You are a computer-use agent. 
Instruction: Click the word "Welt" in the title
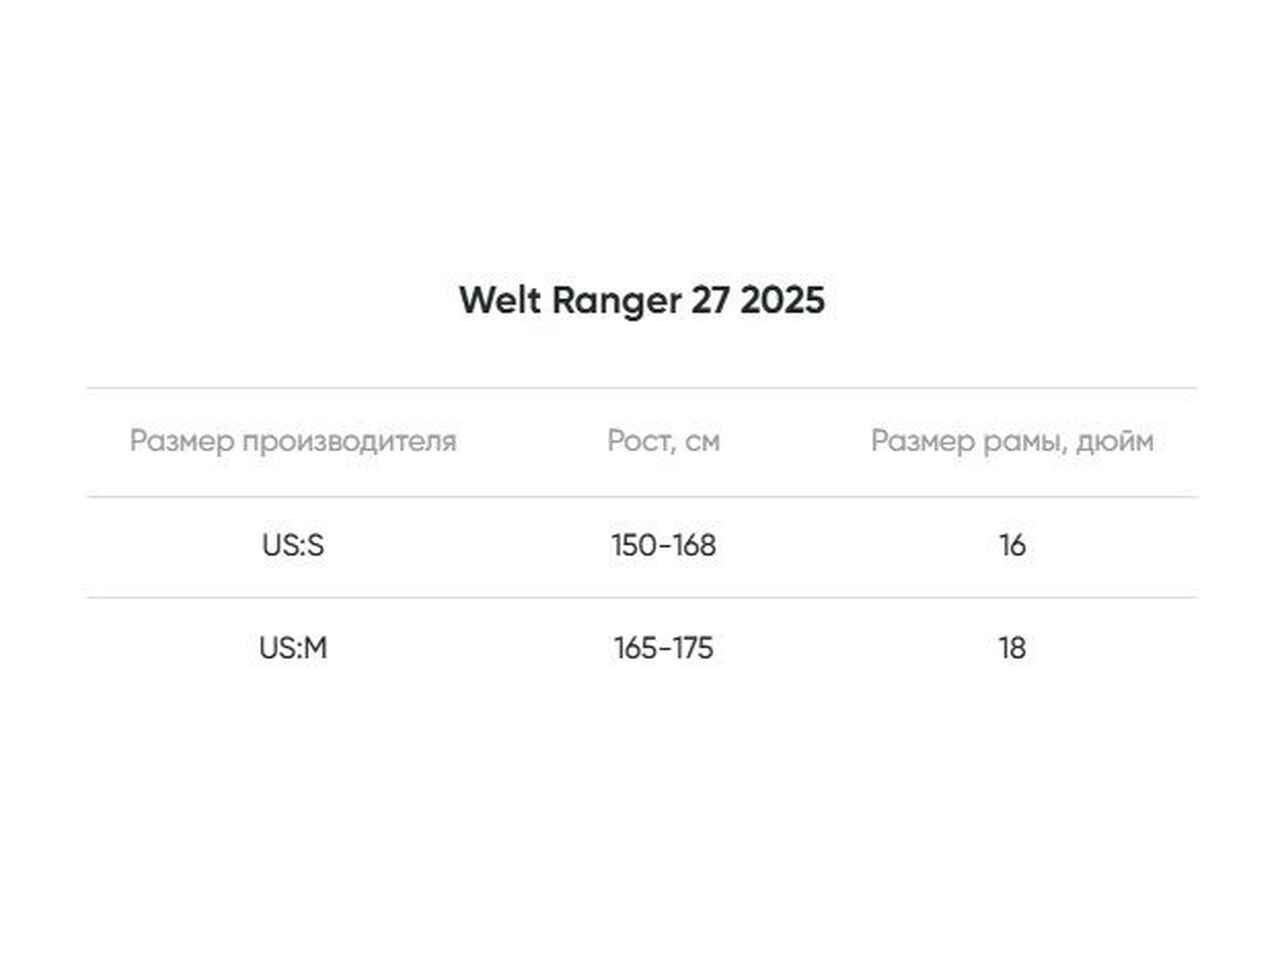tap(500, 300)
